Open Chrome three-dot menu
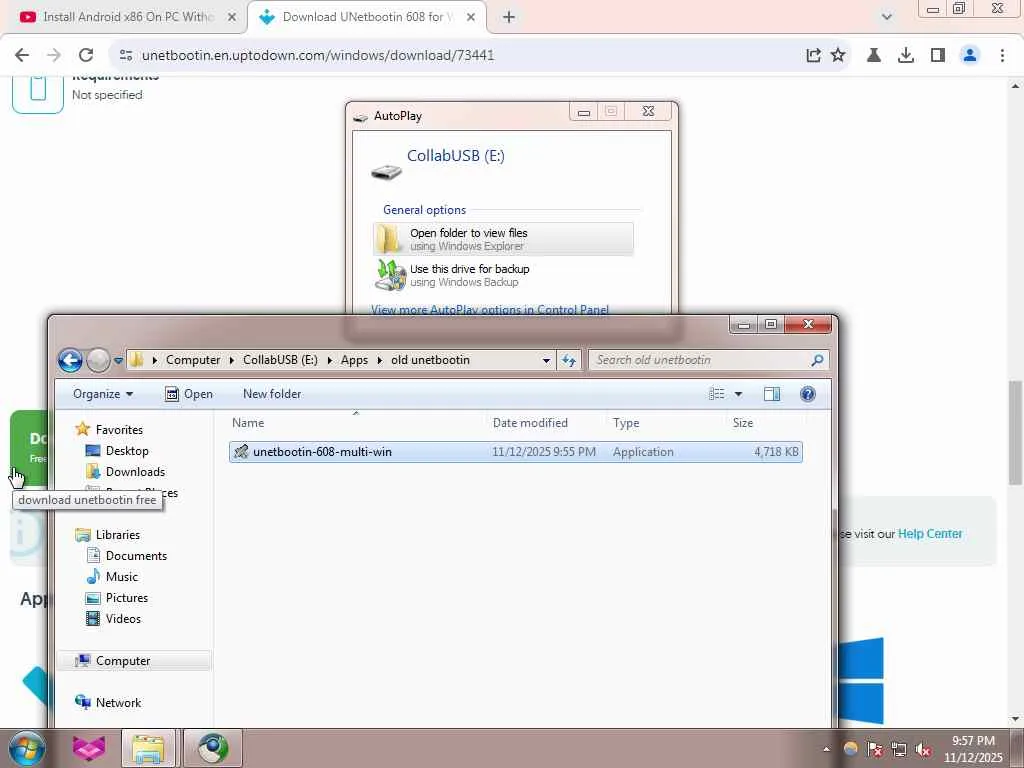 tap(1002, 56)
